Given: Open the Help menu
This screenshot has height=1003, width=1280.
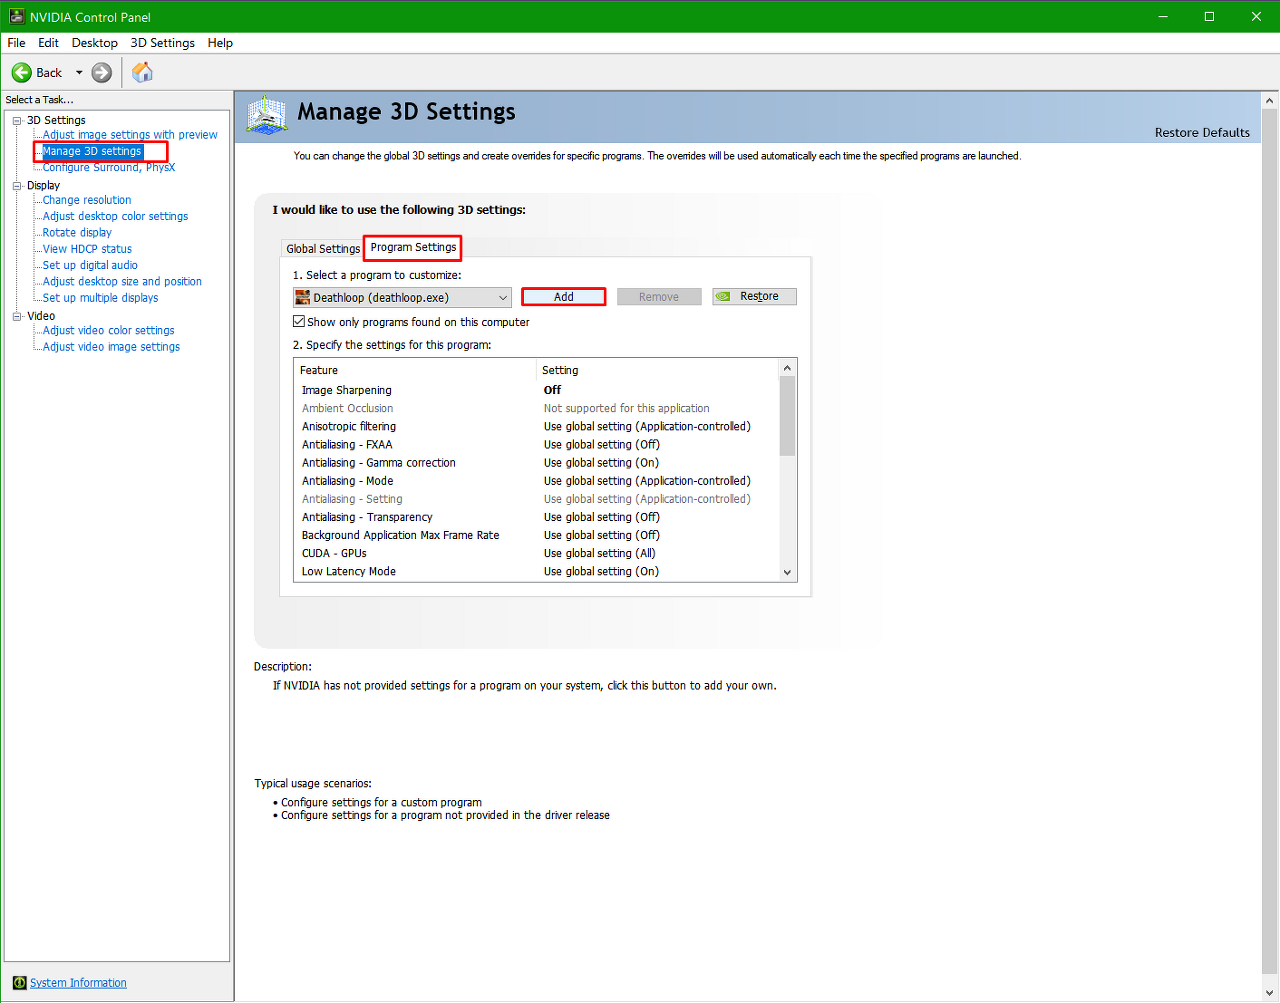Looking at the screenshot, I should [x=220, y=43].
